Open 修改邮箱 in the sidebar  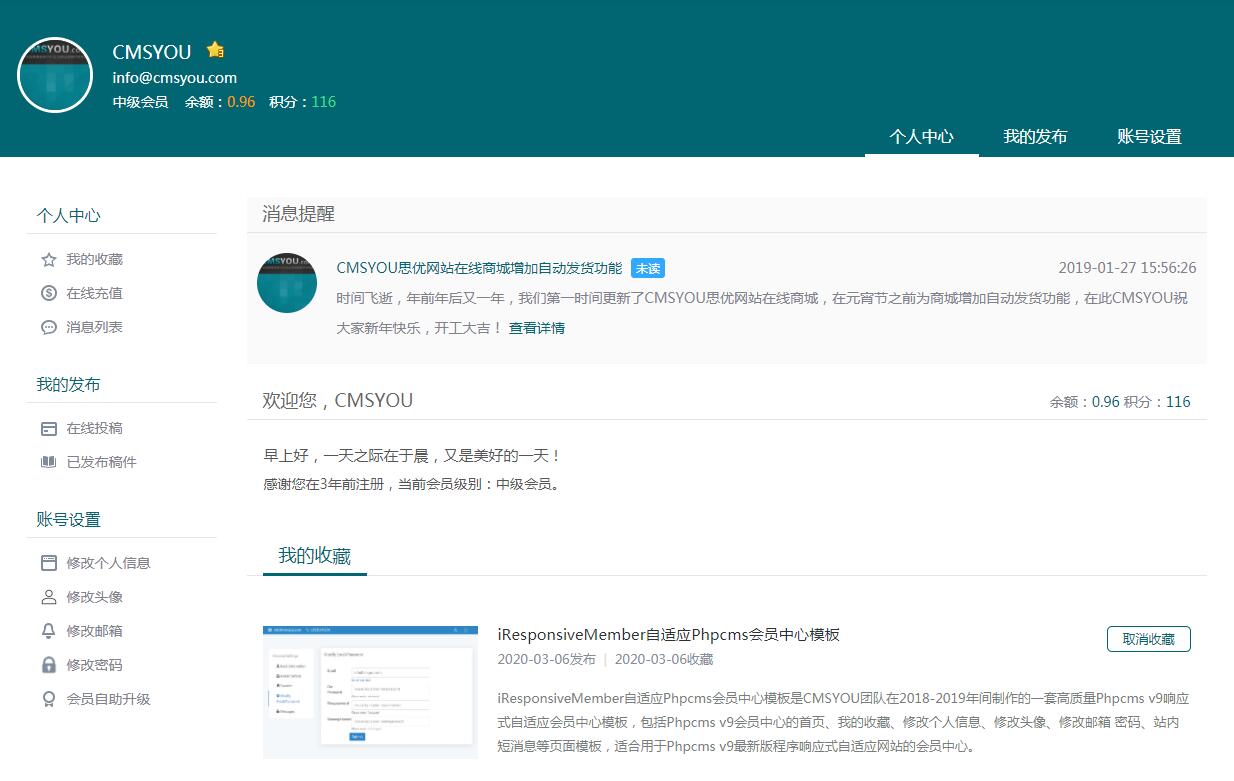pyautogui.click(x=95, y=632)
